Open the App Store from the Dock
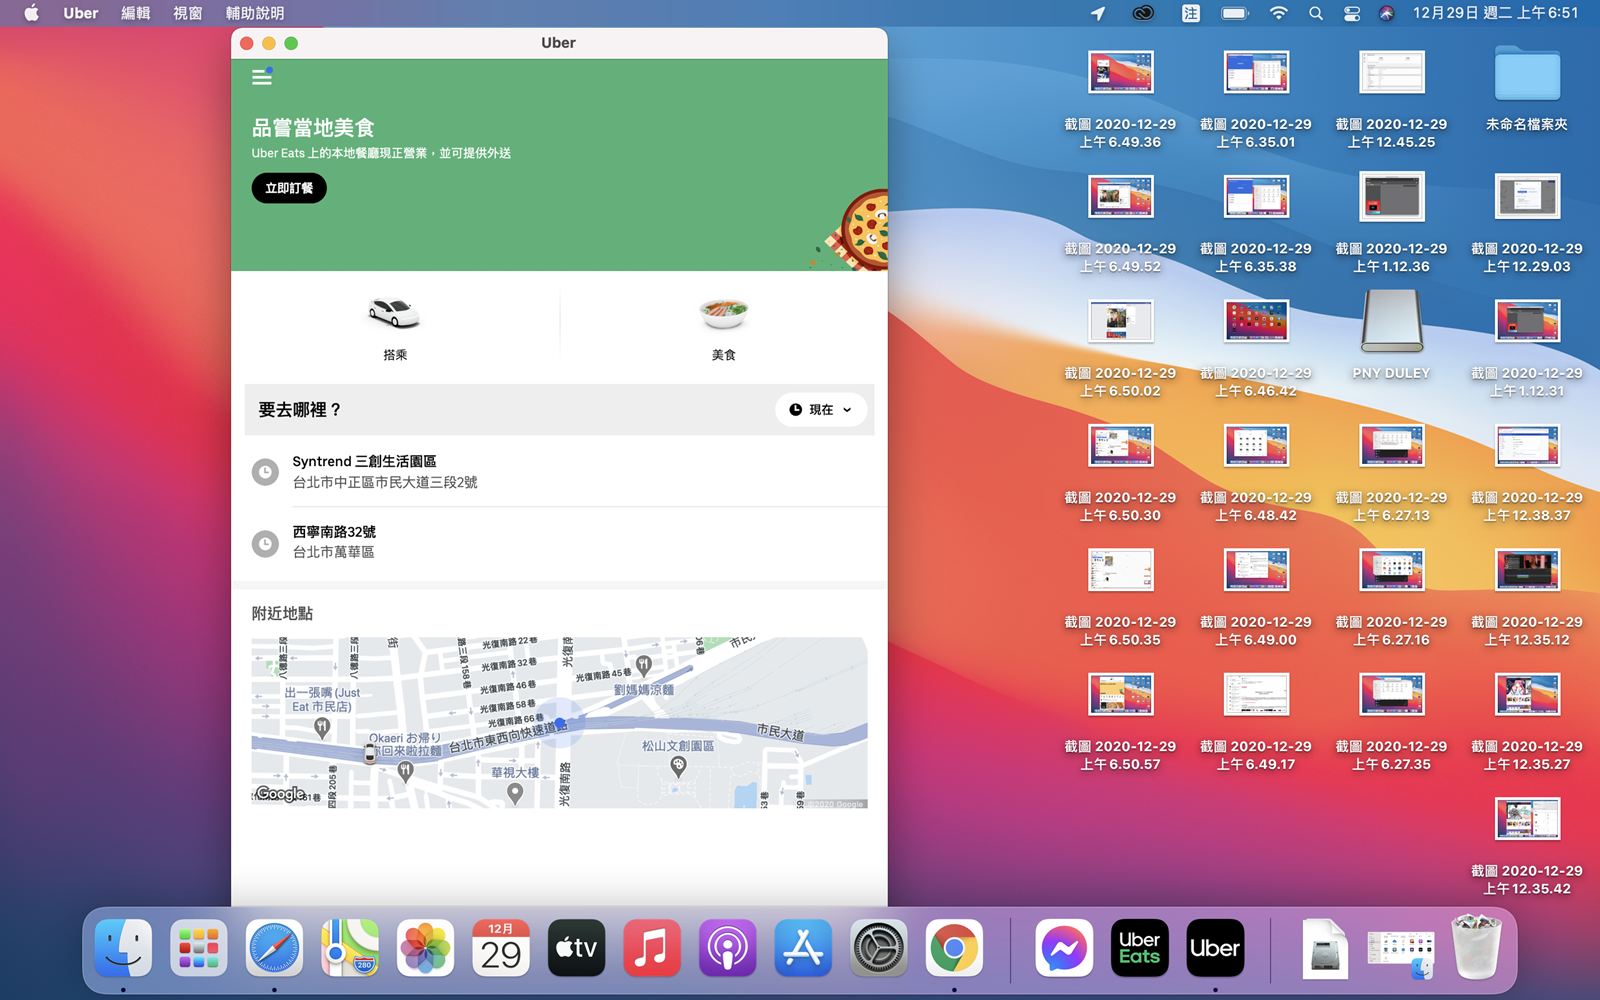1600x1000 pixels. tap(803, 948)
